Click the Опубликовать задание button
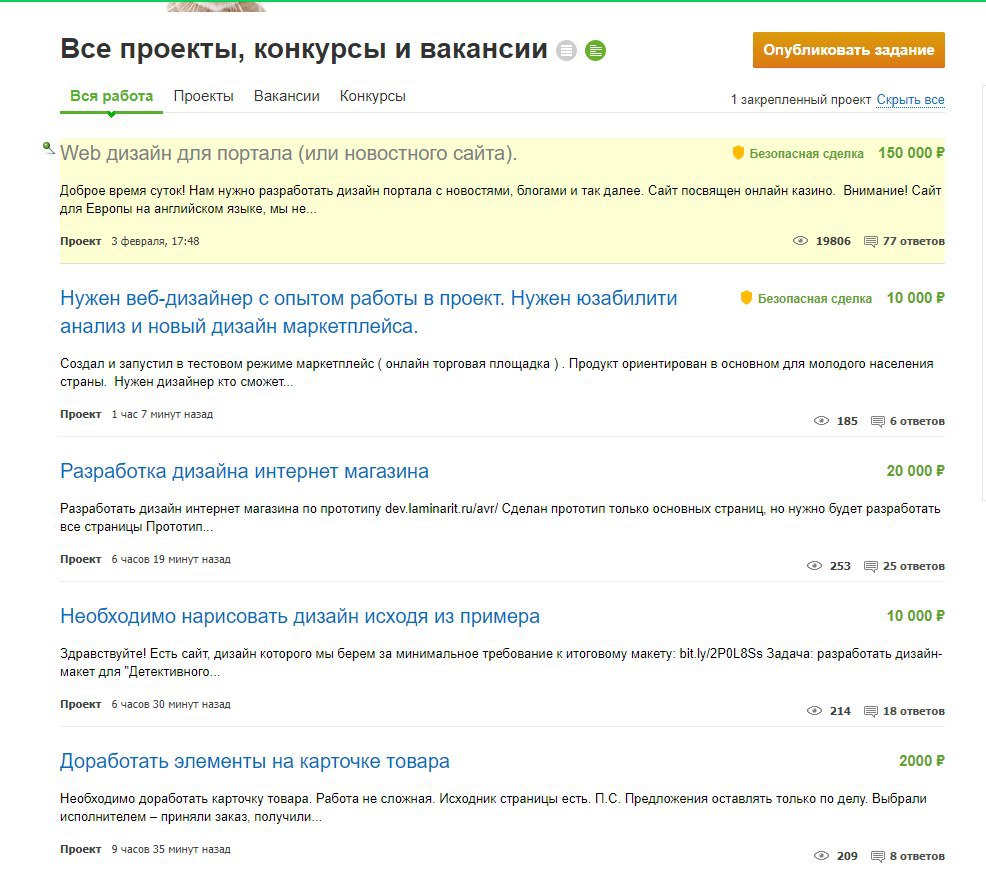This screenshot has width=986, height=870. tap(848, 50)
